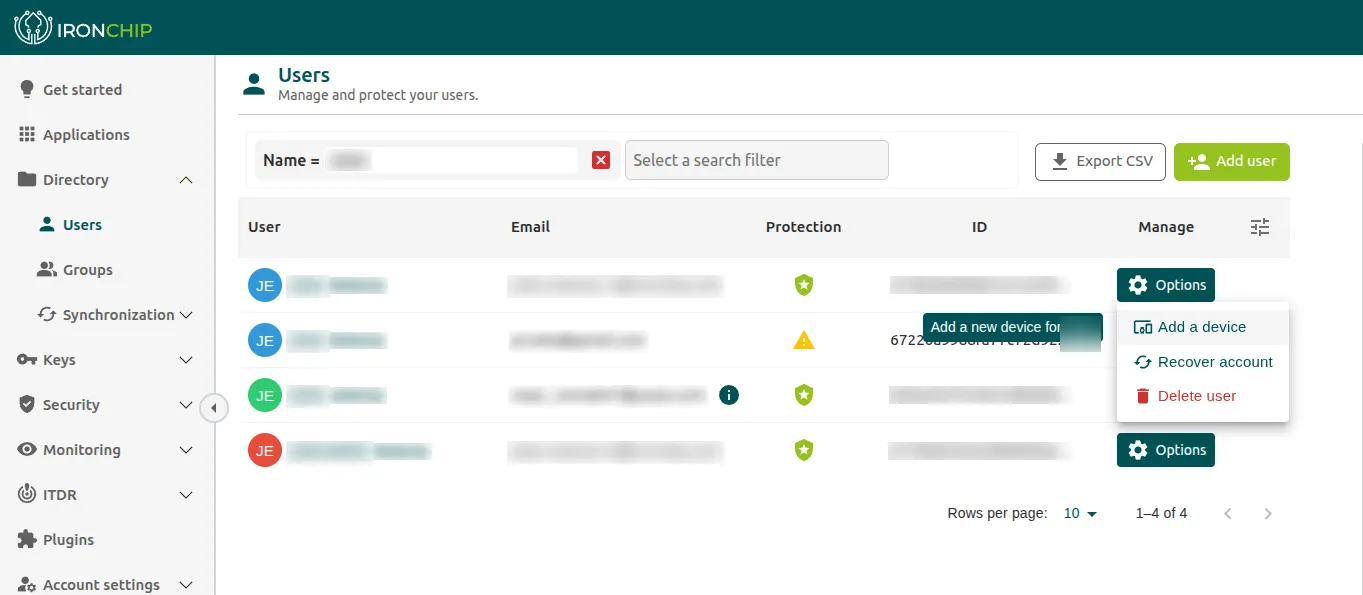The width and height of the screenshot is (1363, 595).
Task: Change rows per page dropdown
Action: [x=1080, y=513]
